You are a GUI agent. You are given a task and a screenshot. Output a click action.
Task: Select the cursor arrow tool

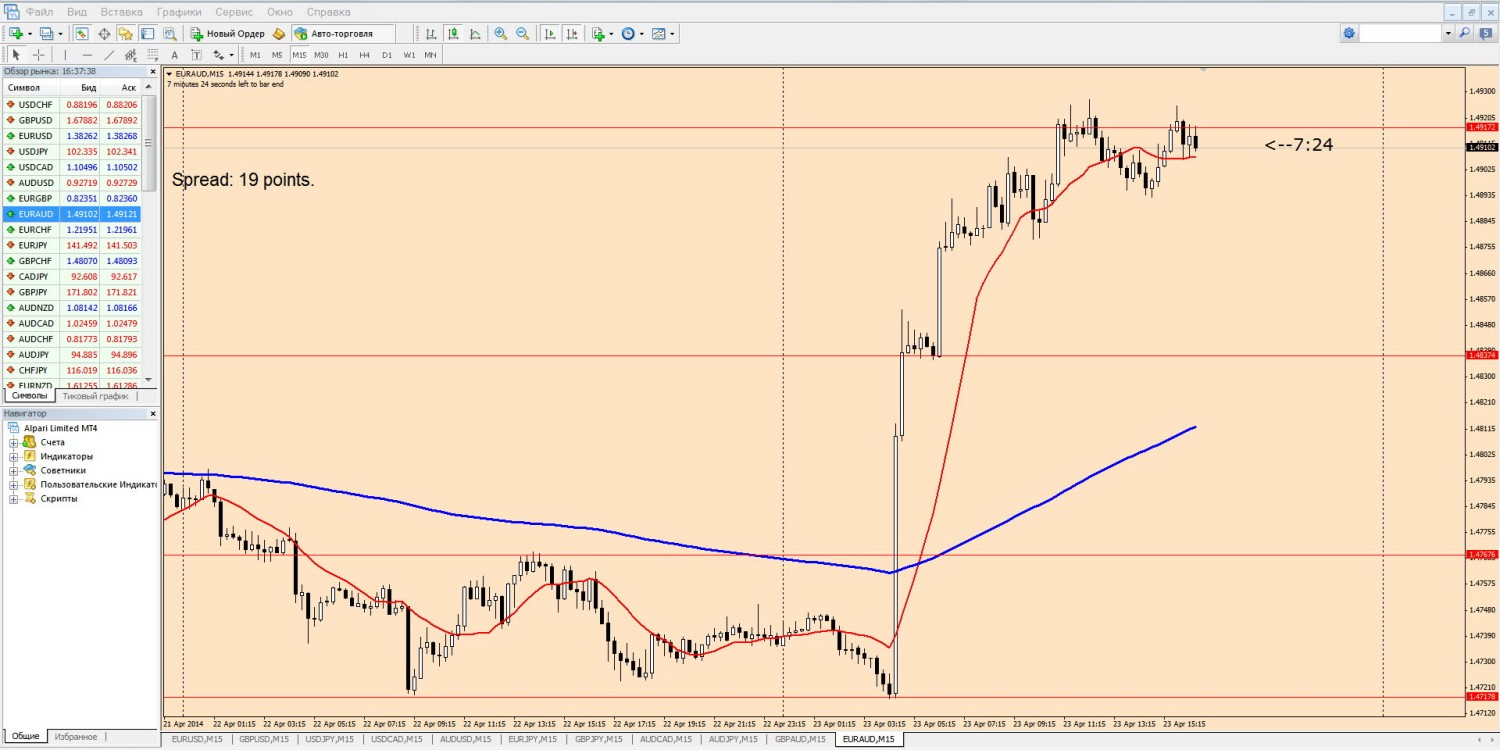(16, 55)
